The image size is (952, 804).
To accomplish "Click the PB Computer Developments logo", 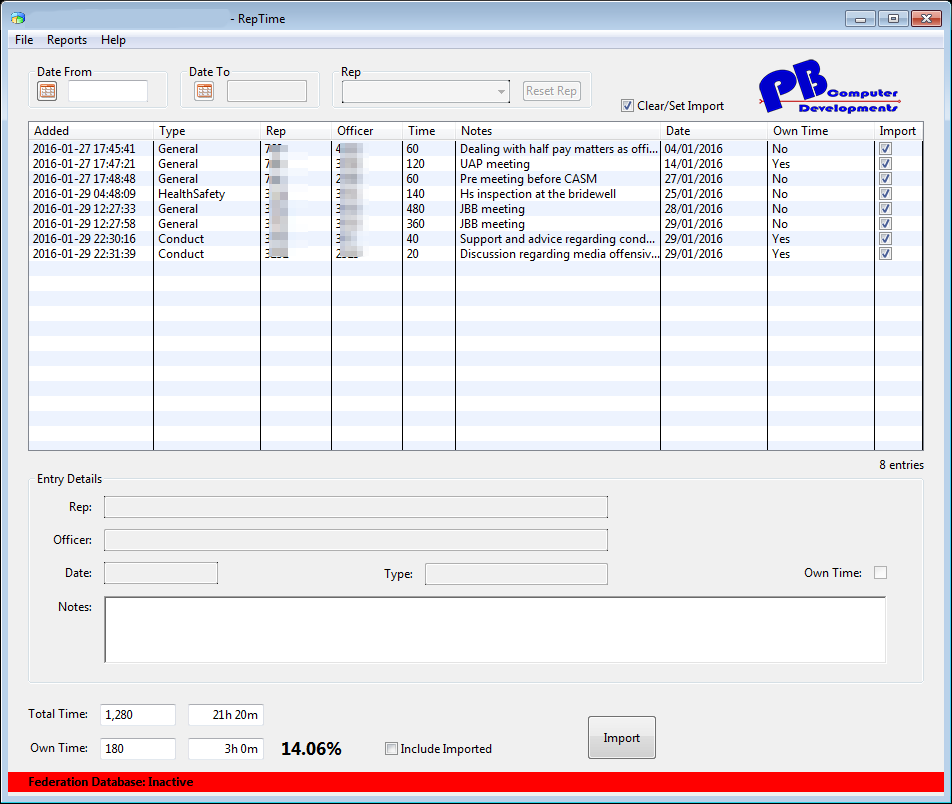I will (828, 87).
